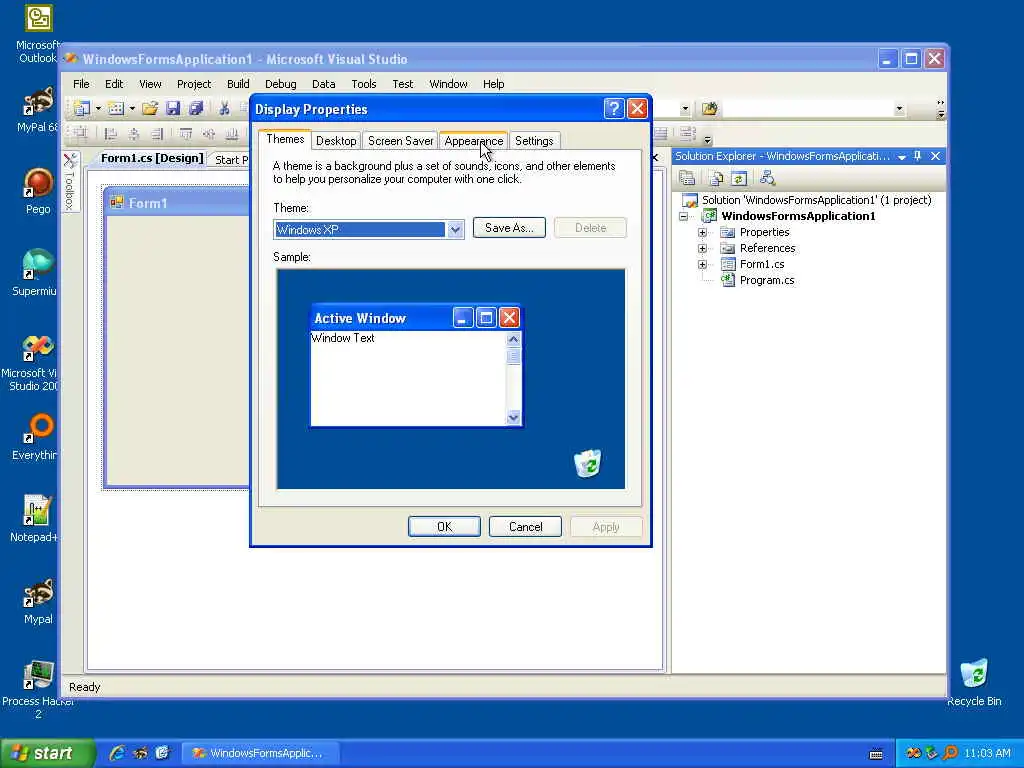1024x768 pixels.
Task: Click Internet Explorer quick launch icon
Action: click(x=118, y=753)
